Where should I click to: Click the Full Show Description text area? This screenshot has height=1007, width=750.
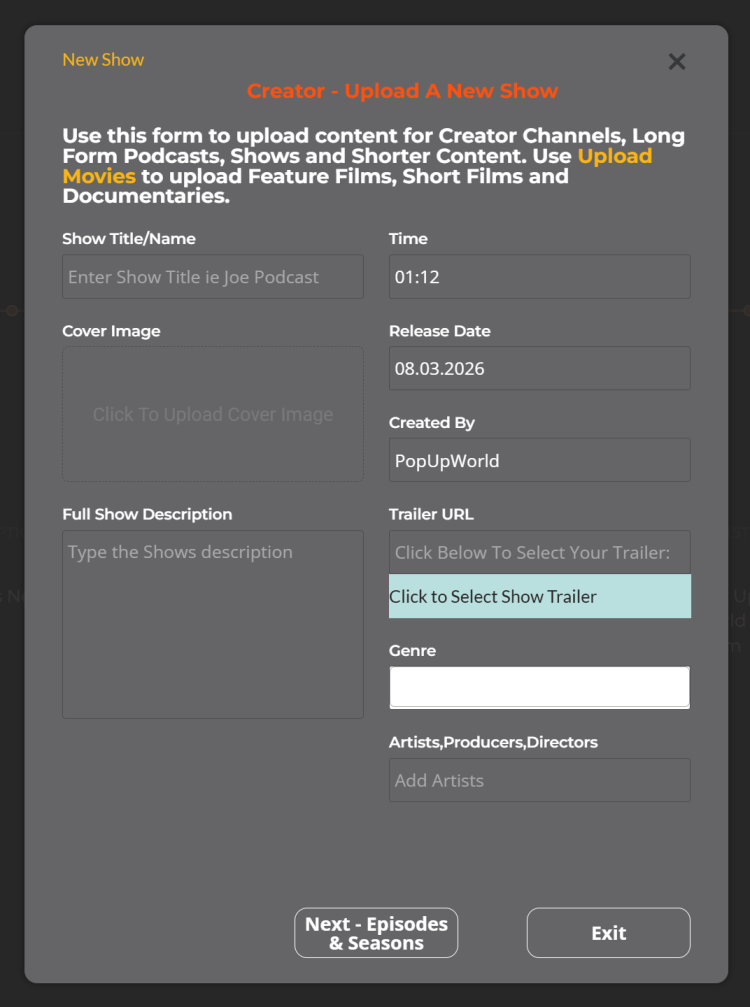point(213,624)
